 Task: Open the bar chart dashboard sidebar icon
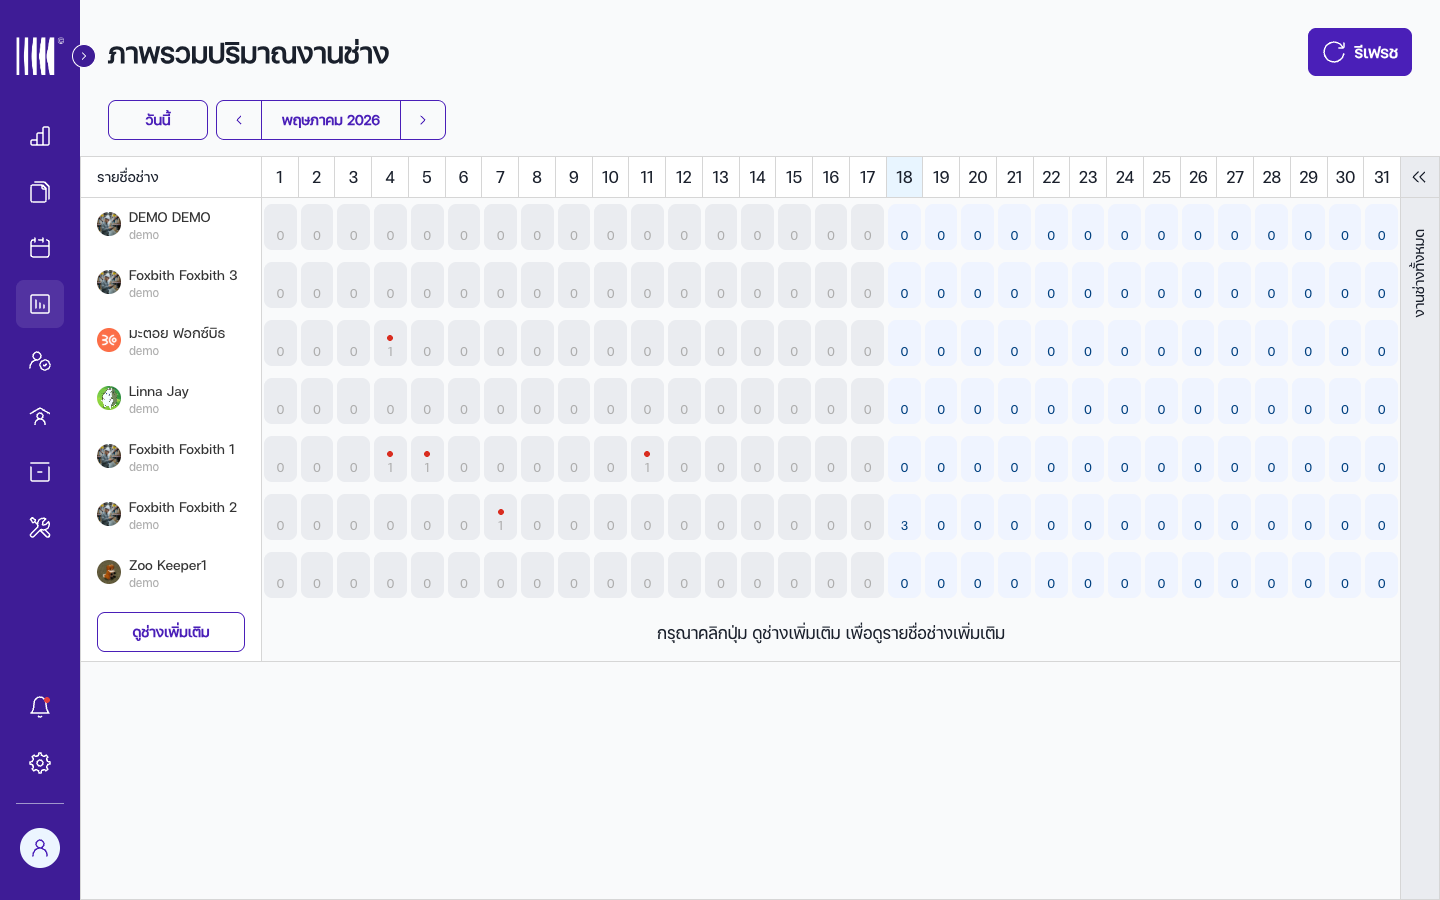40,136
